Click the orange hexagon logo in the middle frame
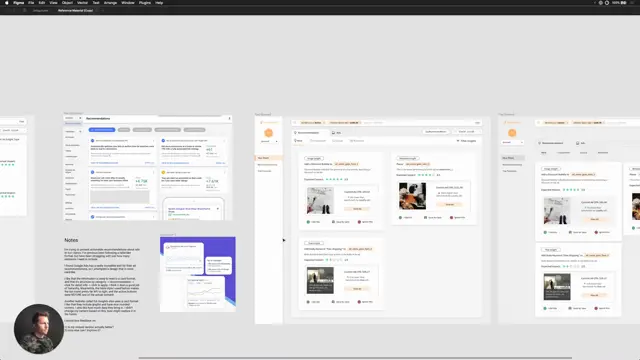This screenshot has height=360, width=640. [x=269, y=133]
